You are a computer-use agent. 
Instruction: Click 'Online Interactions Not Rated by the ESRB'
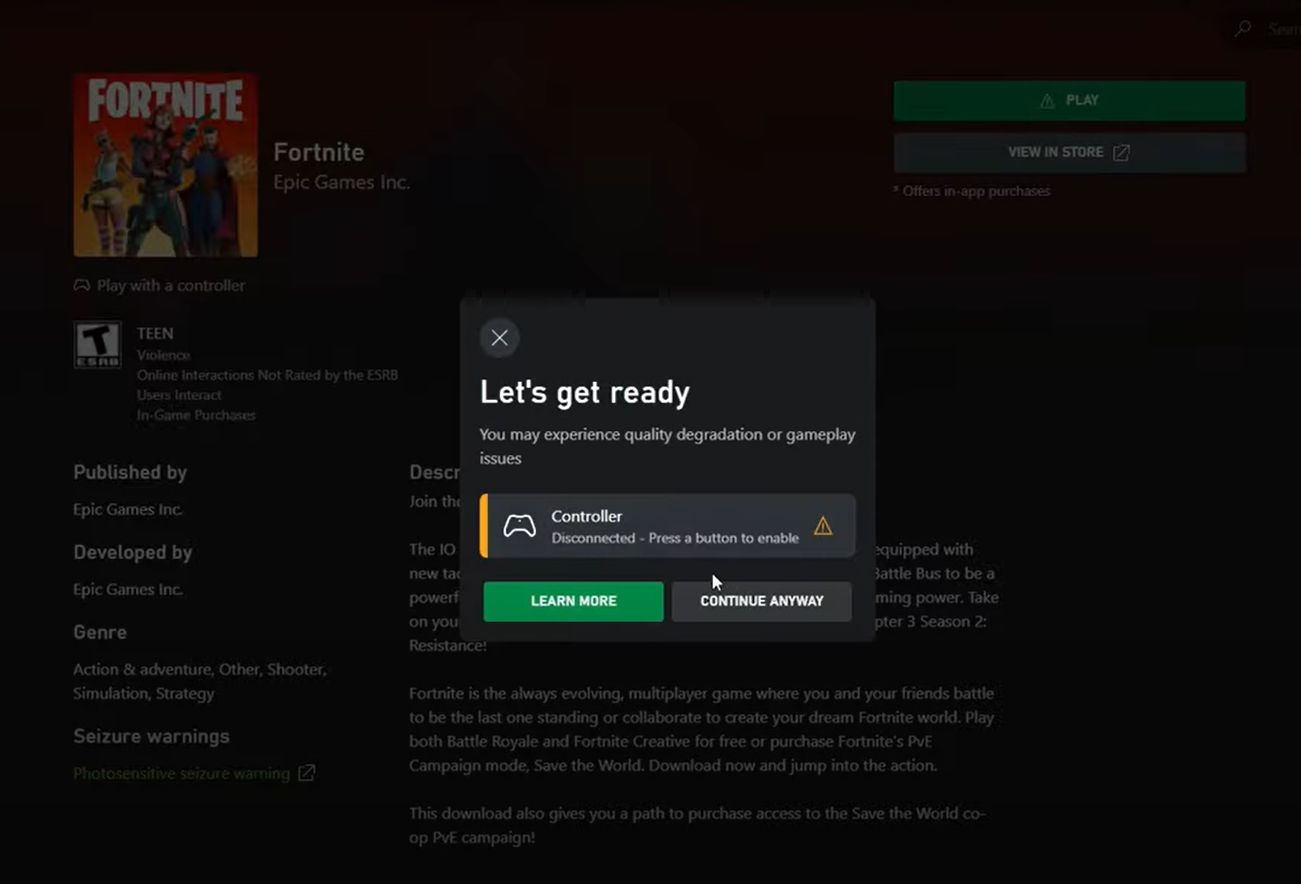tap(267, 375)
